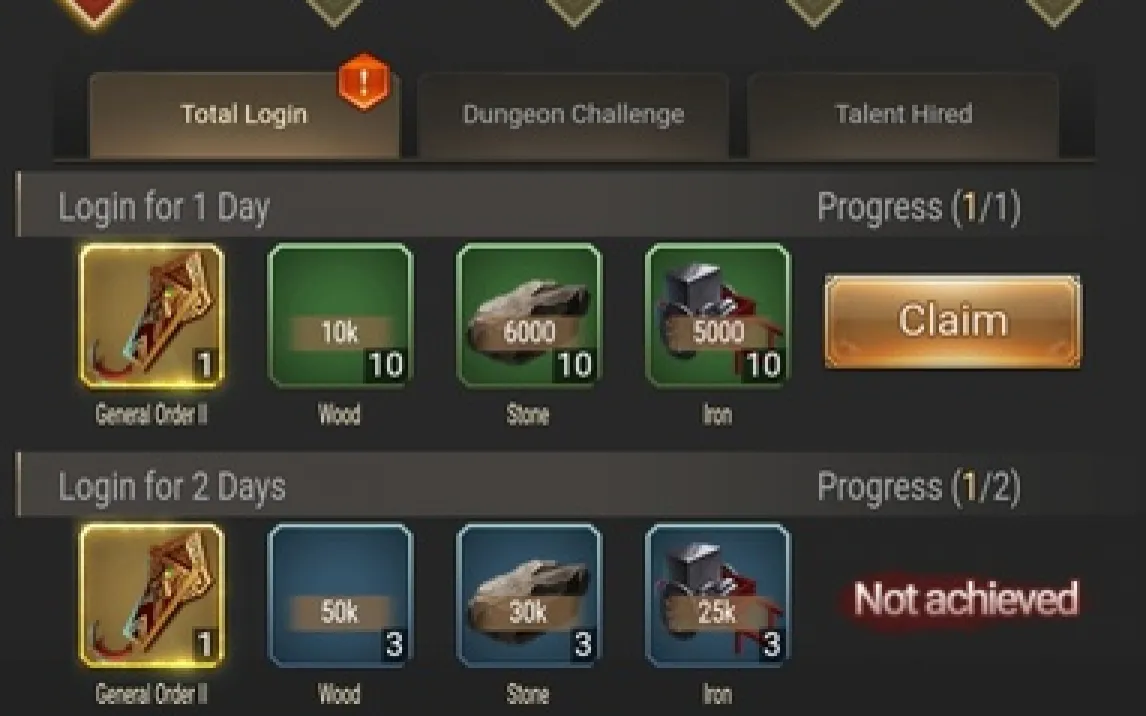Switch to the Dungeon Challenge tab
This screenshot has height=716, width=1146.
click(x=573, y=115)
